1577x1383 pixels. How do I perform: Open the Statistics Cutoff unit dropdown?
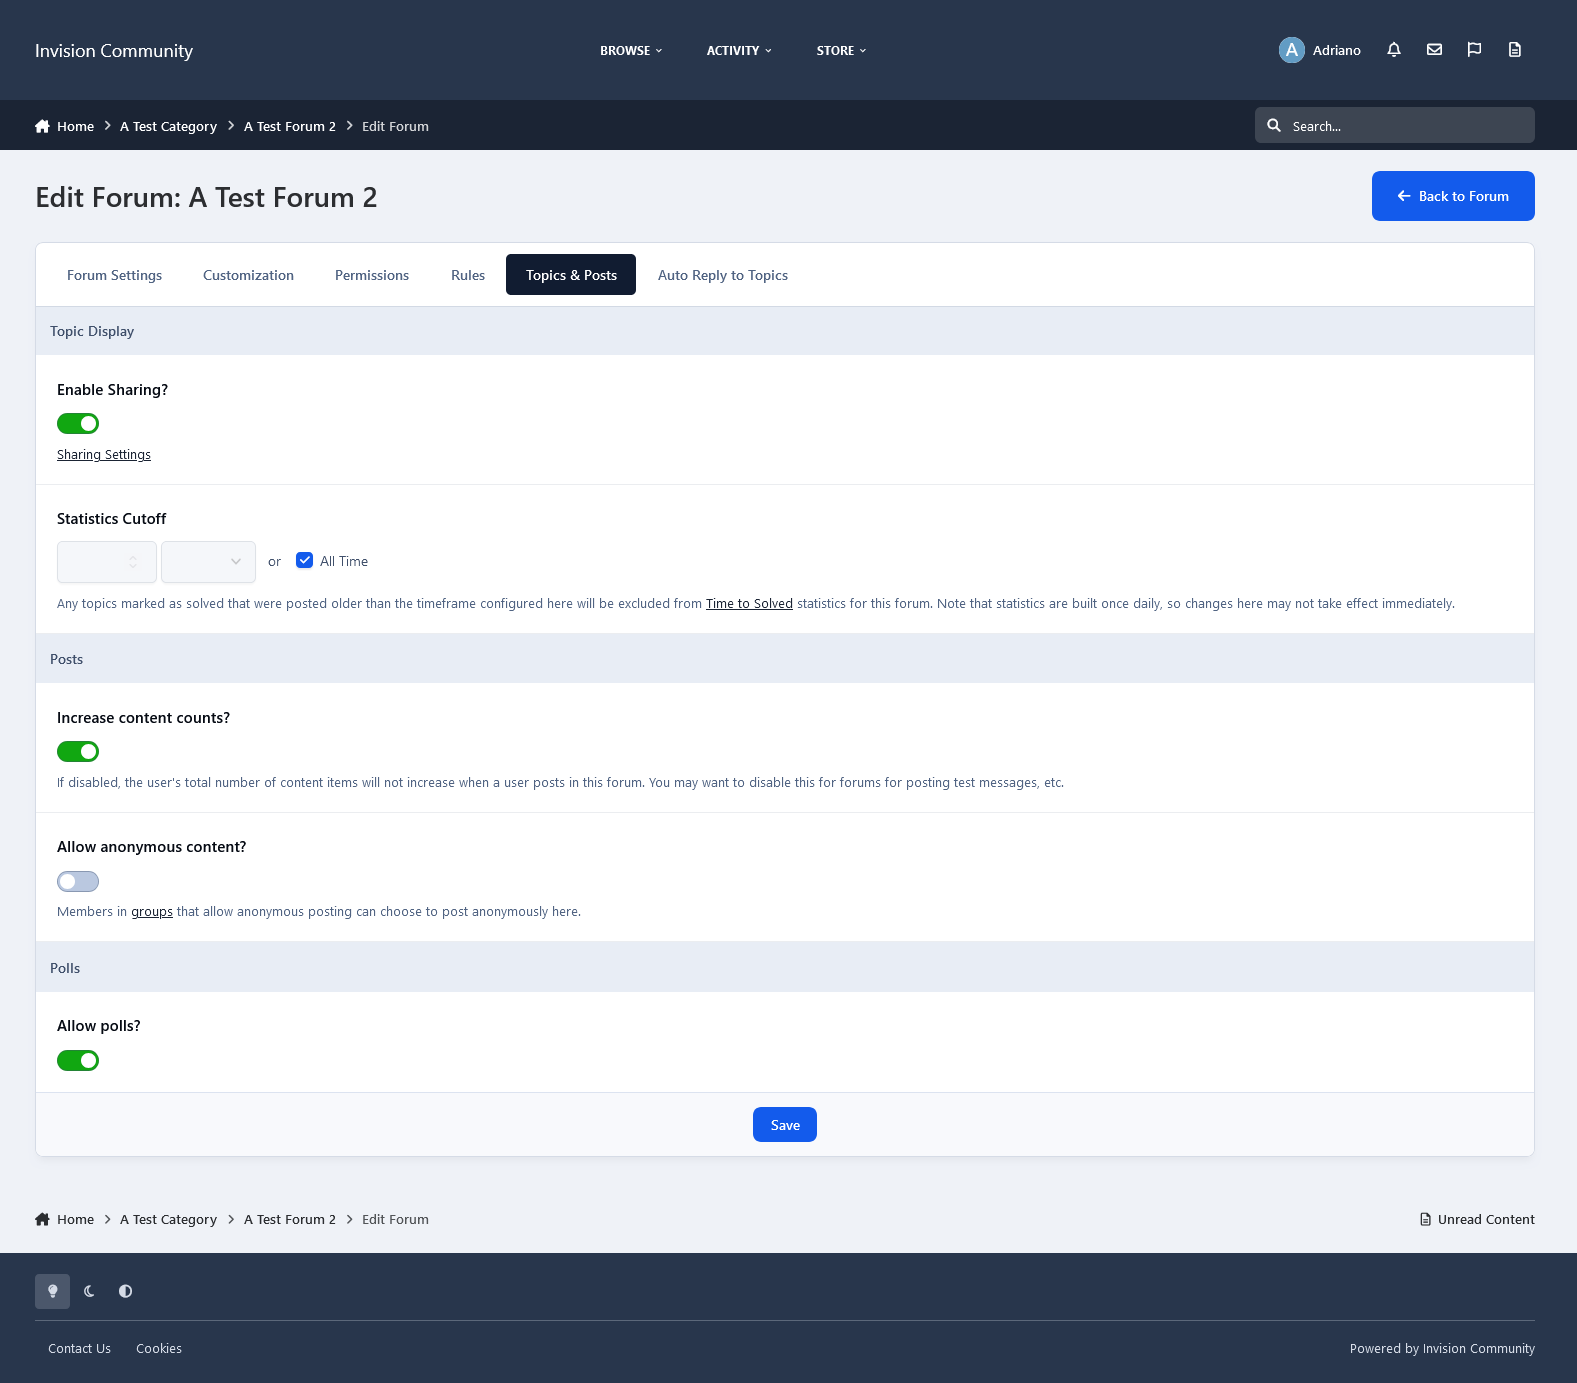pos(208,562)
